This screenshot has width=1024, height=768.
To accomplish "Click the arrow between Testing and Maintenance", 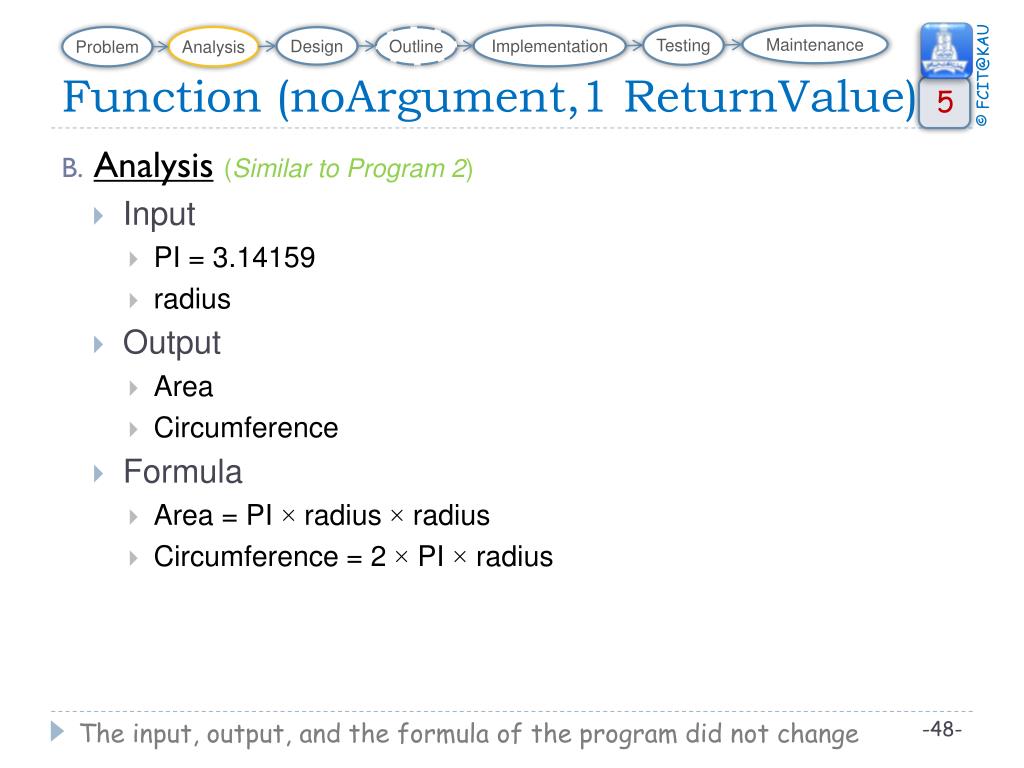I will (733, 45).
